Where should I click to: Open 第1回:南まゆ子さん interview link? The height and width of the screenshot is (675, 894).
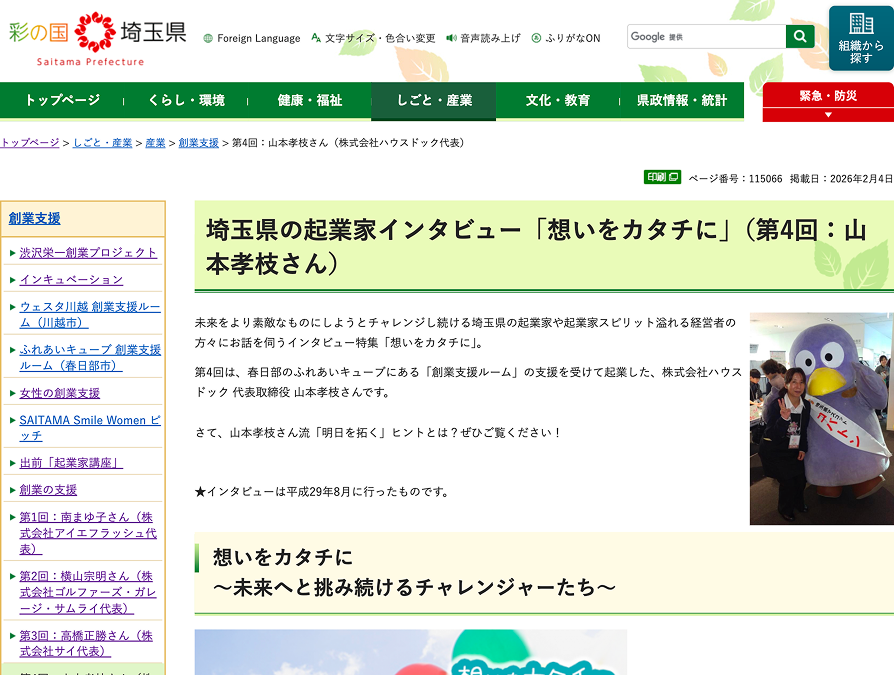pyautogui.click(x=88, y=533)
